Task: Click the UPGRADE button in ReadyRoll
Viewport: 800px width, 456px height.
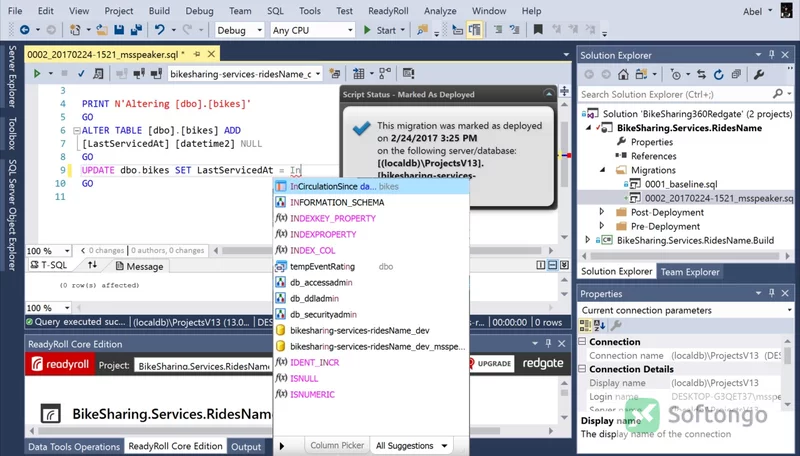Action: point(489,363)
